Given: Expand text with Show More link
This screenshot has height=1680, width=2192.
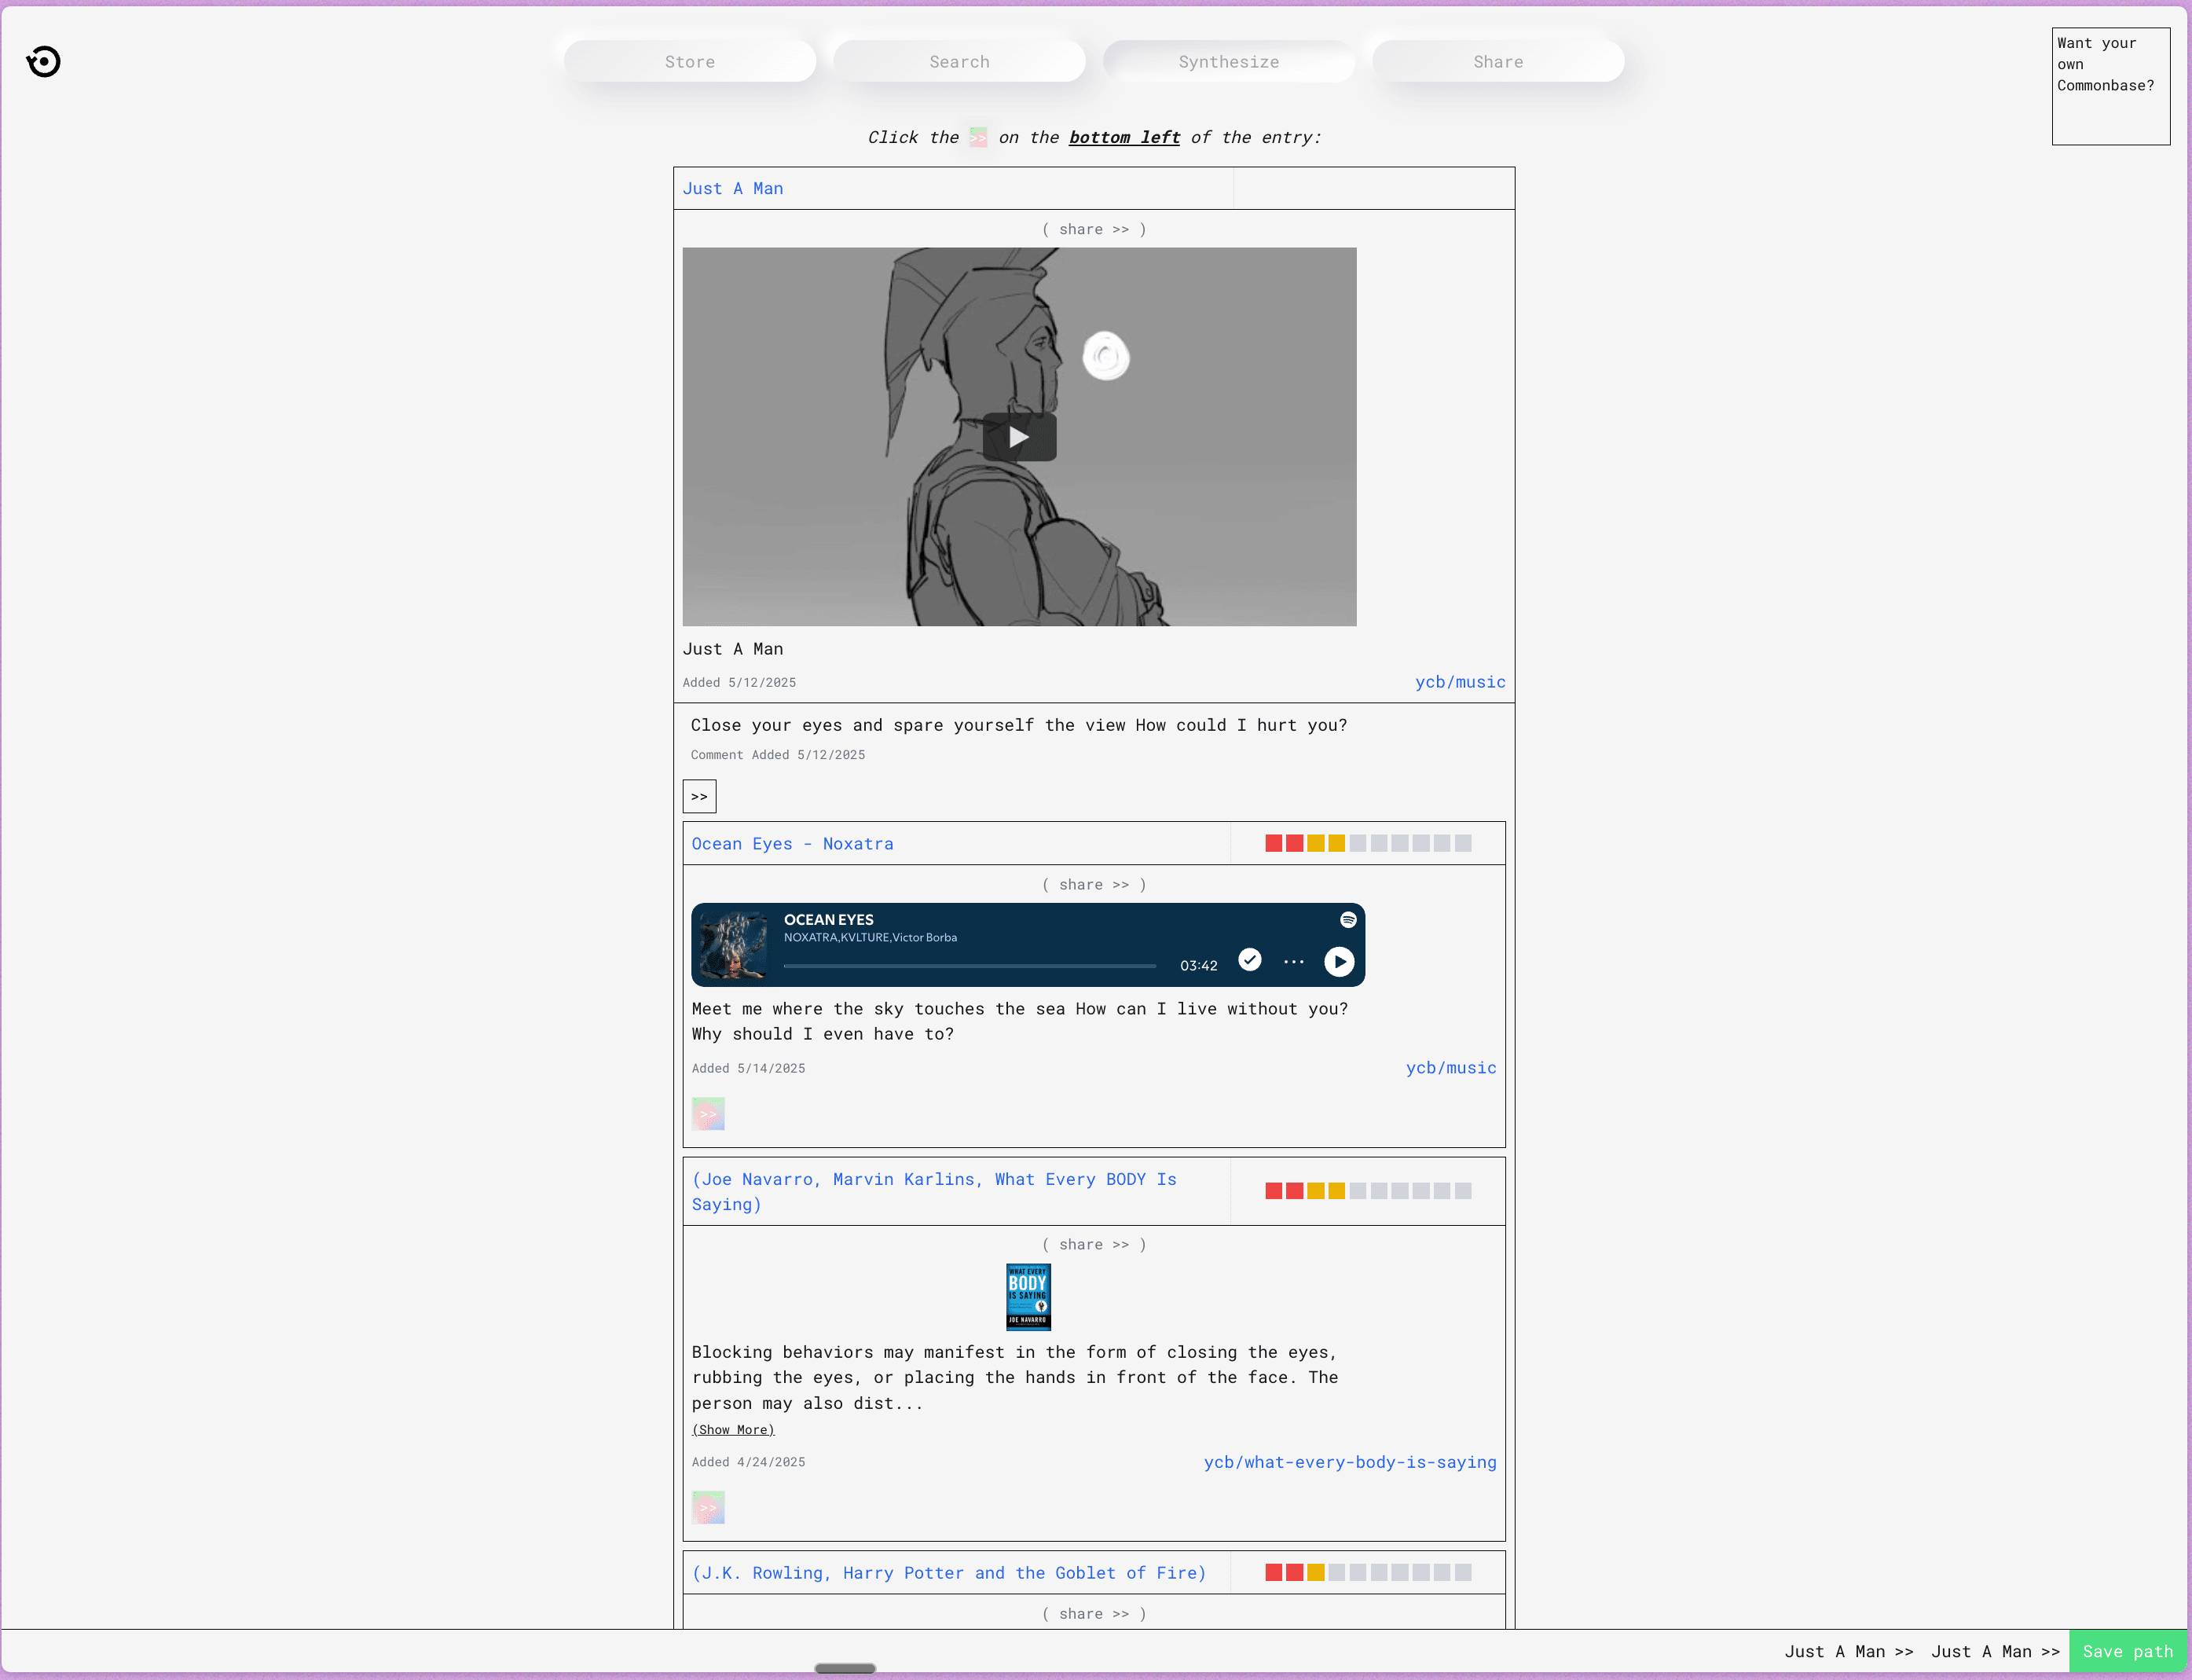Looking at the screenshot, I should 733,1430.
